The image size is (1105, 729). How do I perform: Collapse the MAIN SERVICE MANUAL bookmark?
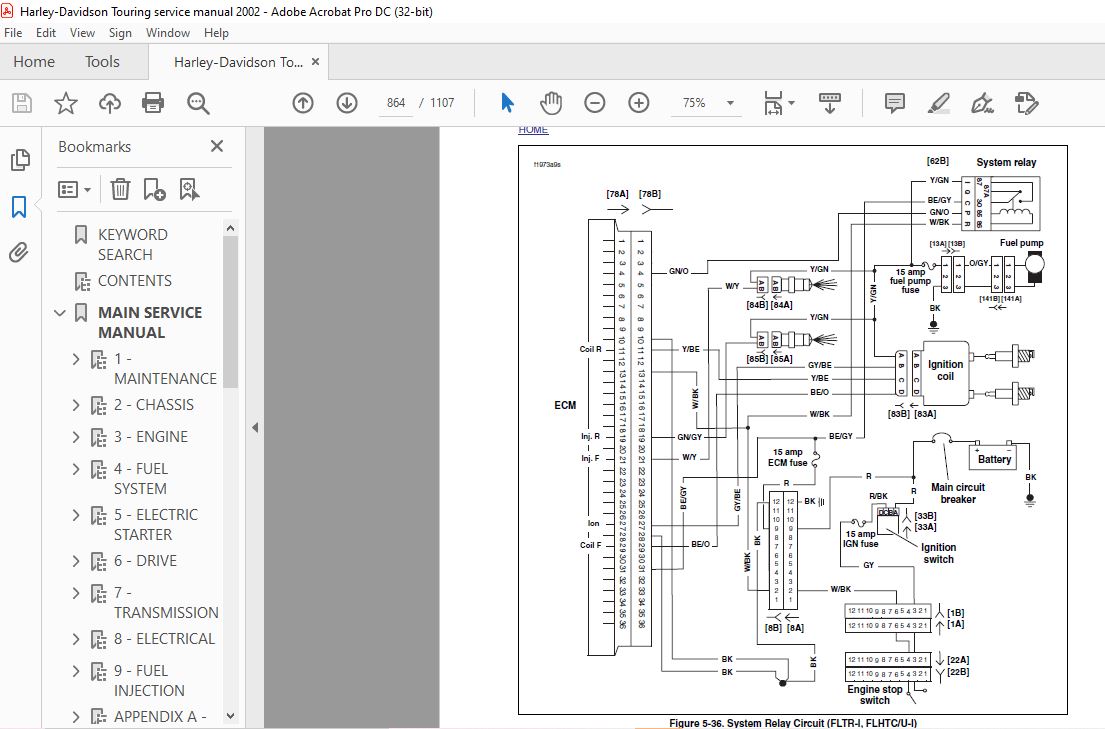click(61, 313)
